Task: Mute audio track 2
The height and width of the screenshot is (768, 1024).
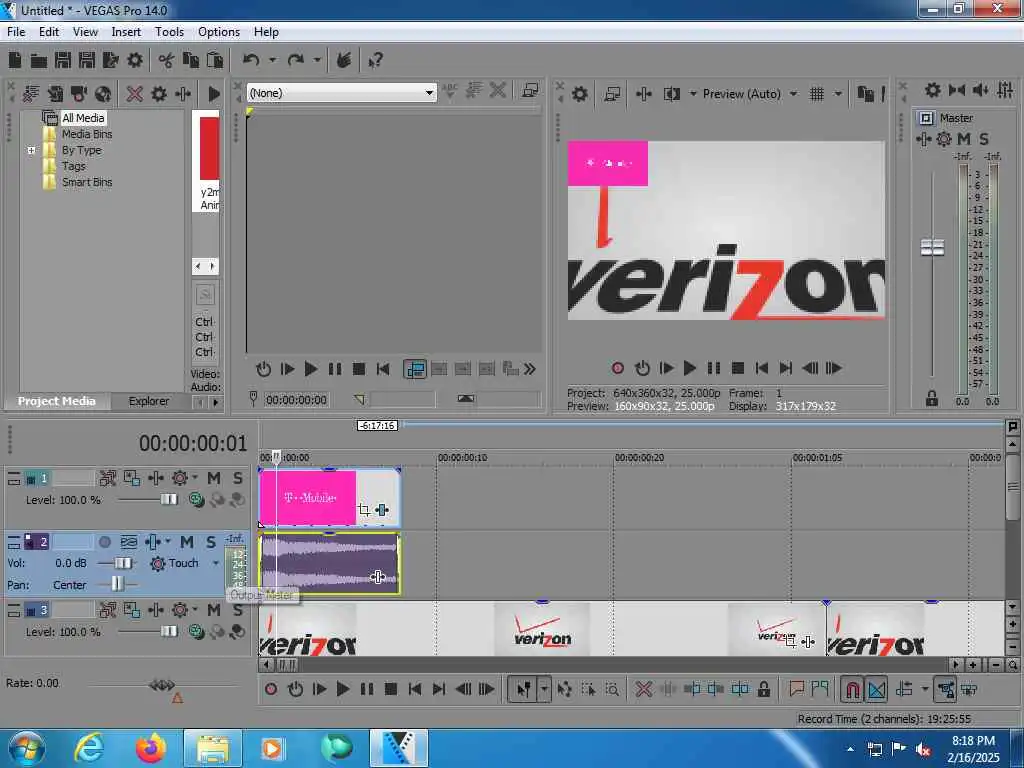Action: pos(187,542)
